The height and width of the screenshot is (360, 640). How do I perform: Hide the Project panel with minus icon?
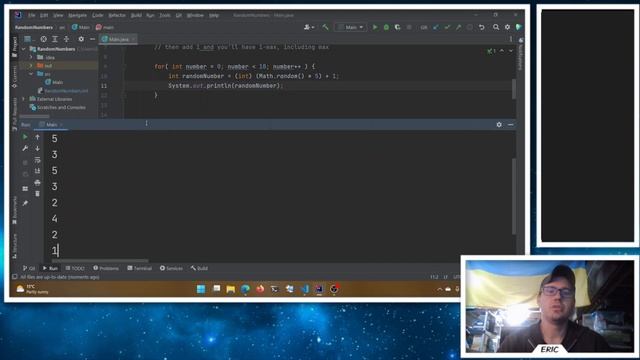(92, 39)
